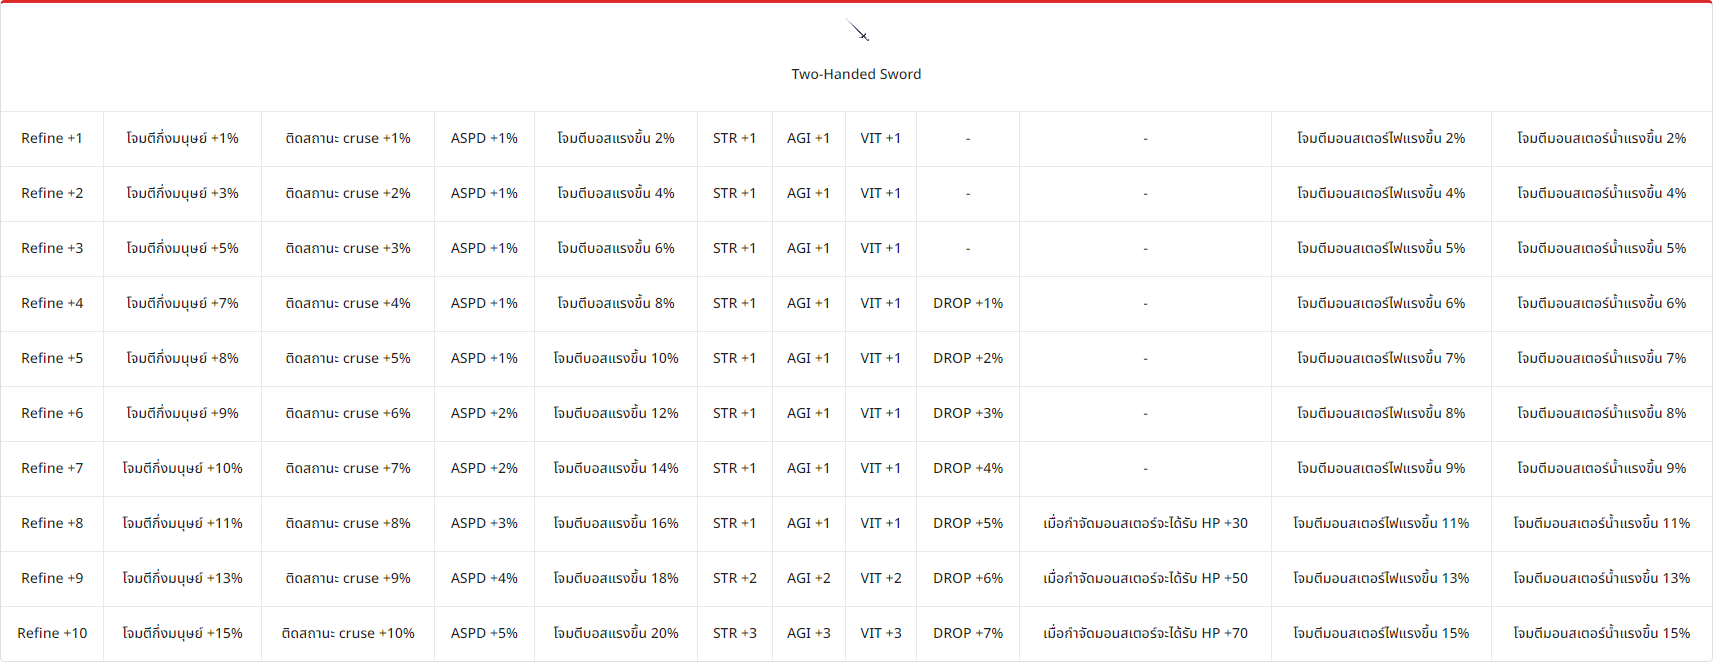This screenshot has width=1713, height=662.
Task: Select the Refine +1 row label
Action: click(x=52, y=138)
